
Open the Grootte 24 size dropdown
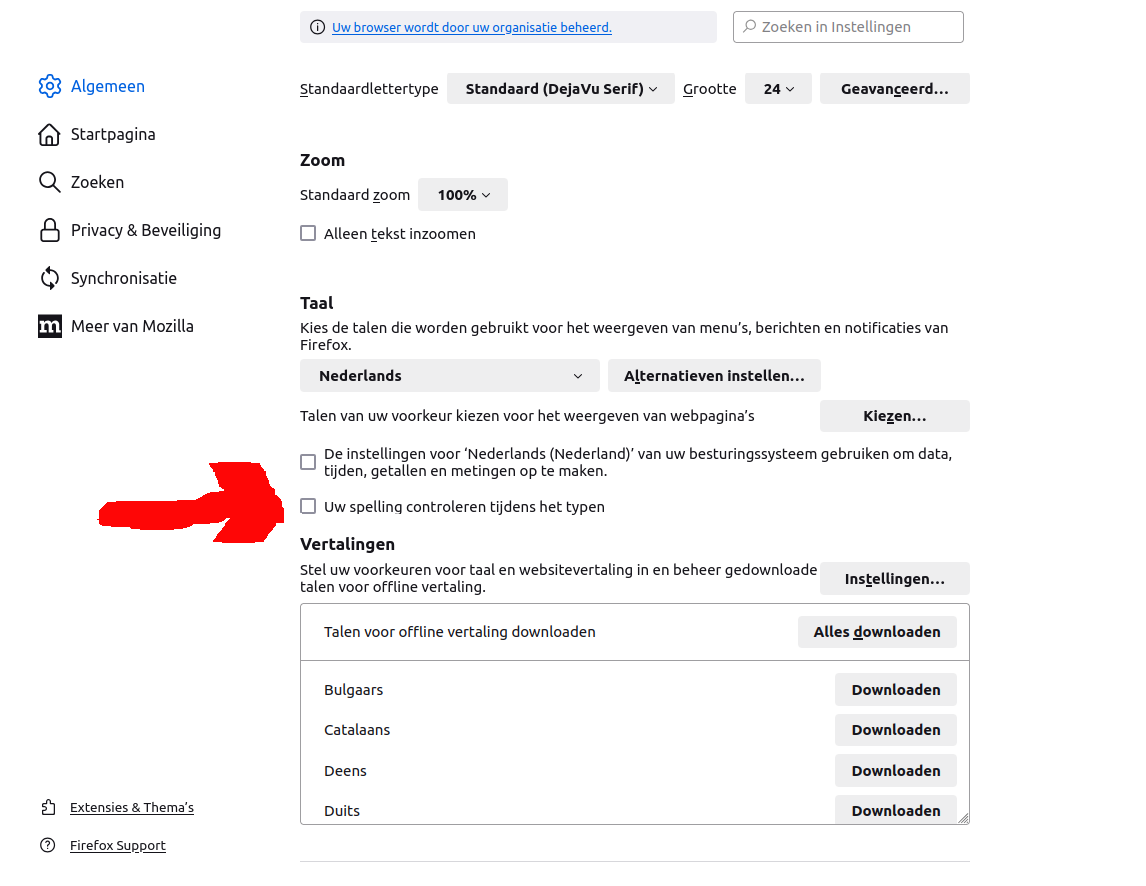point(778,88)
